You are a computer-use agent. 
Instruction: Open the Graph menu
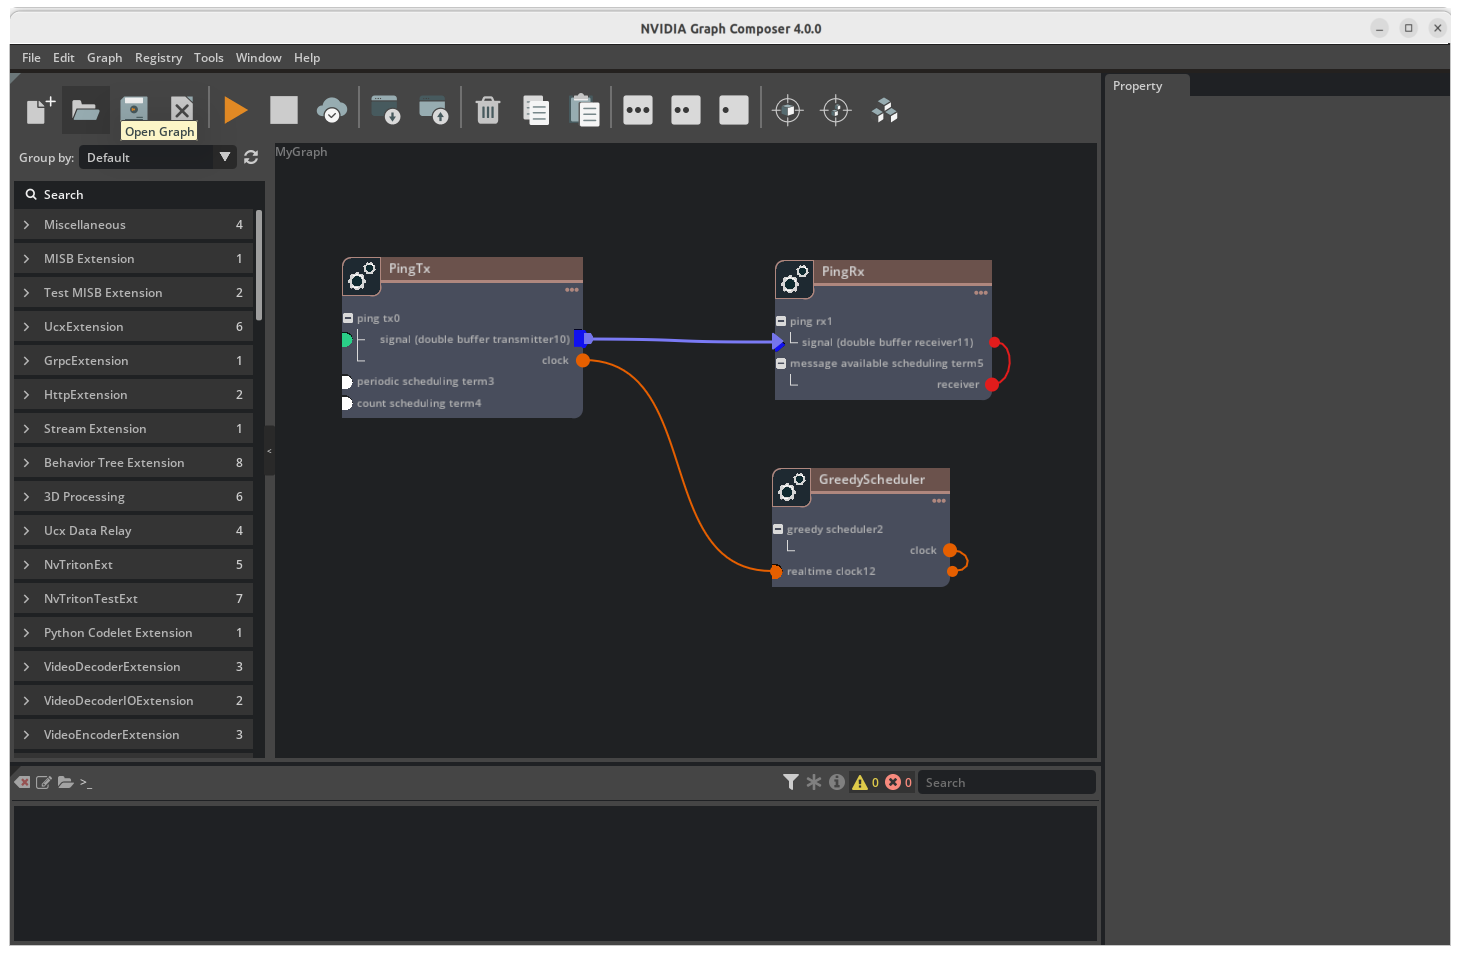tap(104, 58)
